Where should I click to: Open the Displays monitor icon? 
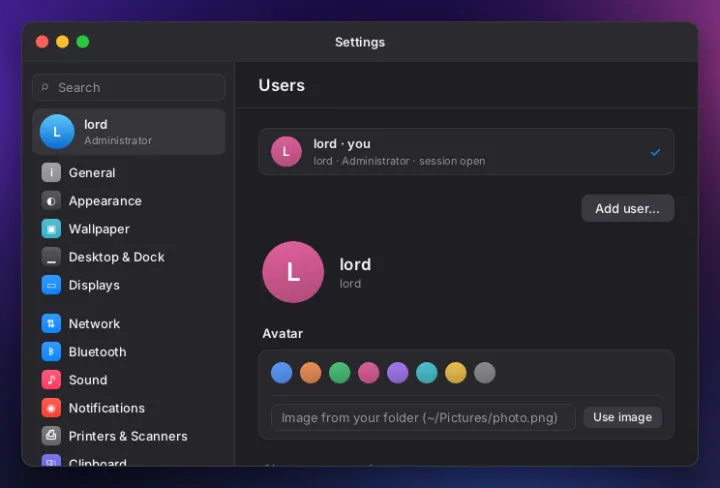tap(51, 285)
